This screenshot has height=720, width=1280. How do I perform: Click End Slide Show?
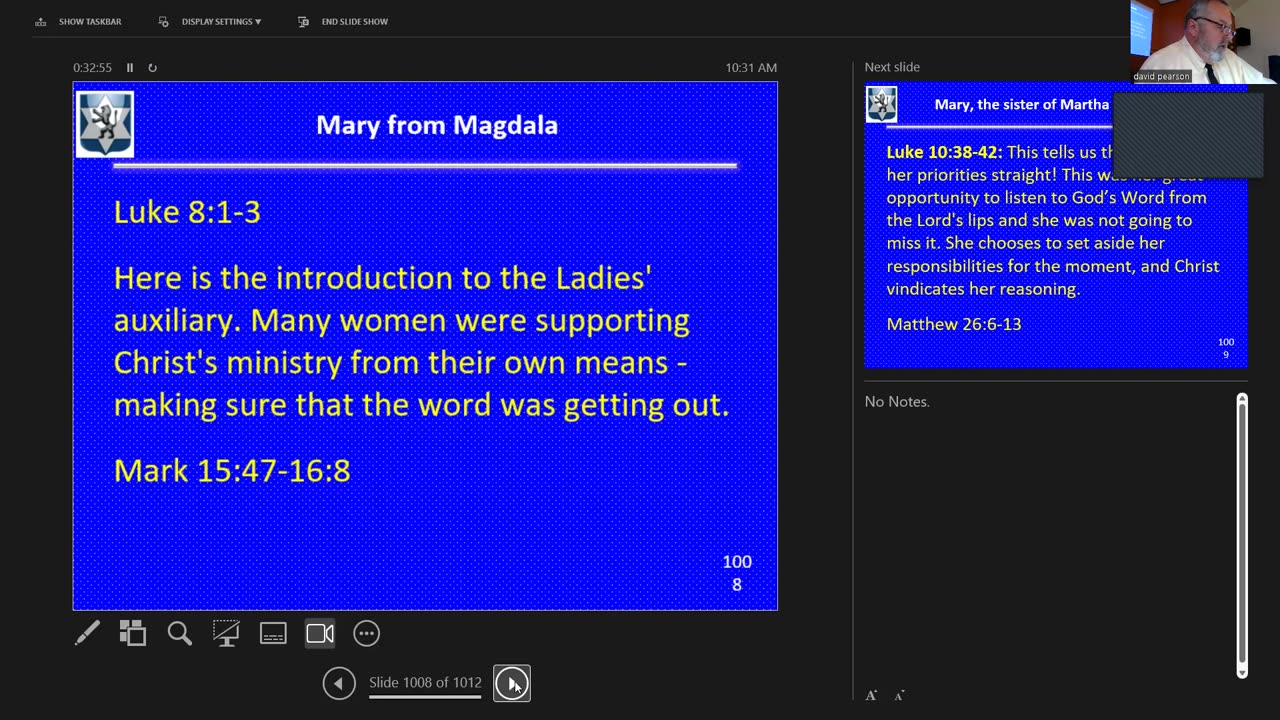coord(343,21)
